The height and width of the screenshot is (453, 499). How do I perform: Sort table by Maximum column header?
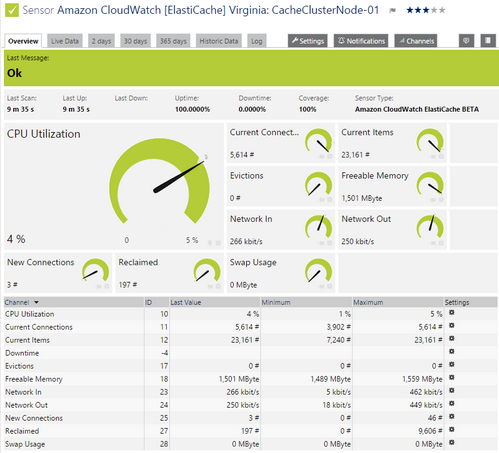(368, 302)
